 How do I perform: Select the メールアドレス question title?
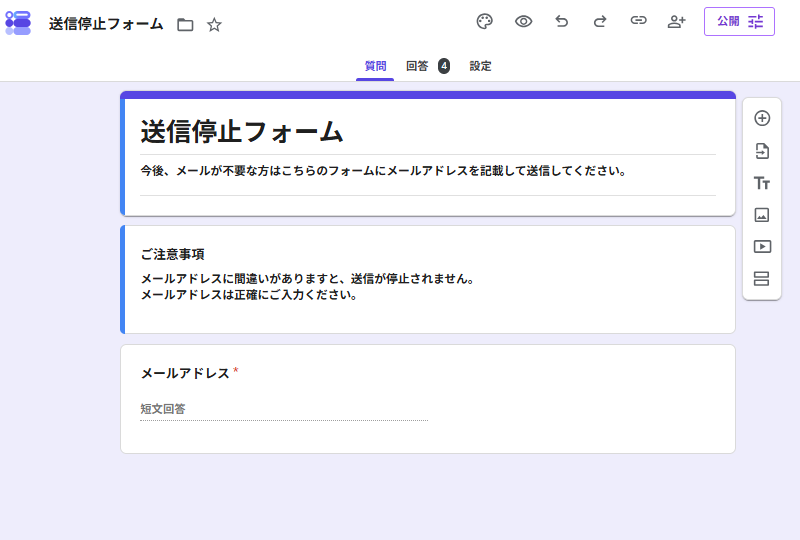pos(185,373)
